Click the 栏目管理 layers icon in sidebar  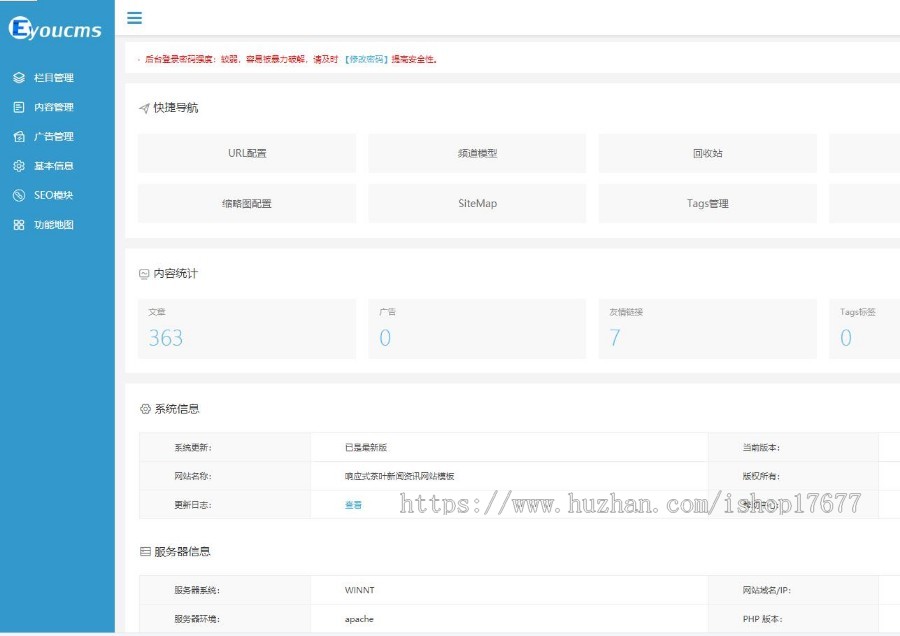click(19, 77)
